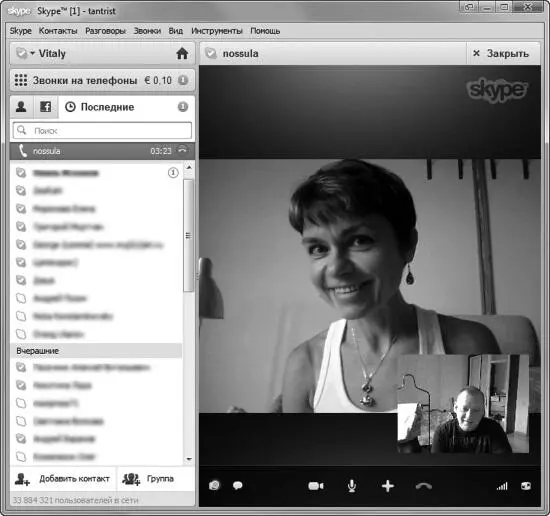This screenshot has width=550, height=516.
Task: Open the plus add options button
Action: 388,486
